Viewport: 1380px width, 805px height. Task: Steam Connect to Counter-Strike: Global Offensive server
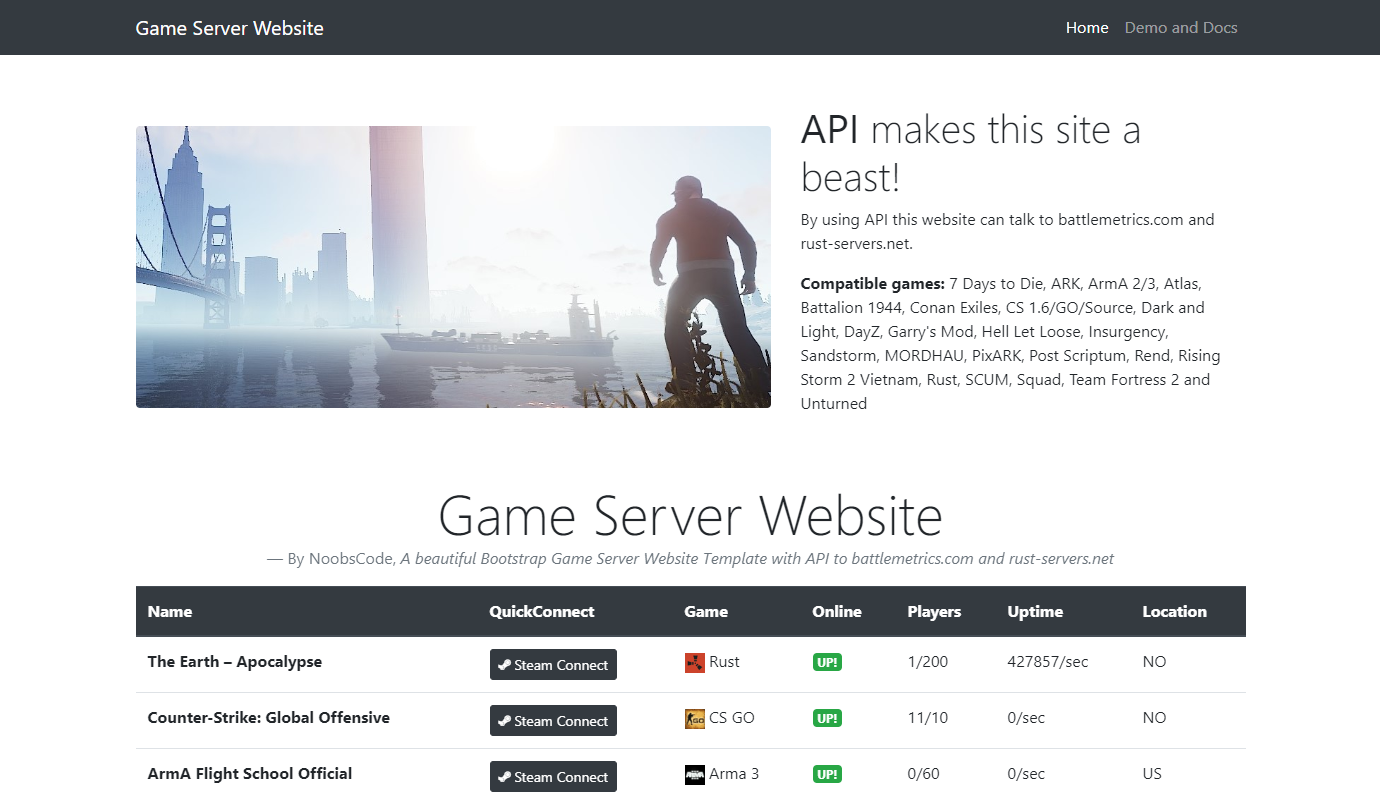point(553,721)
